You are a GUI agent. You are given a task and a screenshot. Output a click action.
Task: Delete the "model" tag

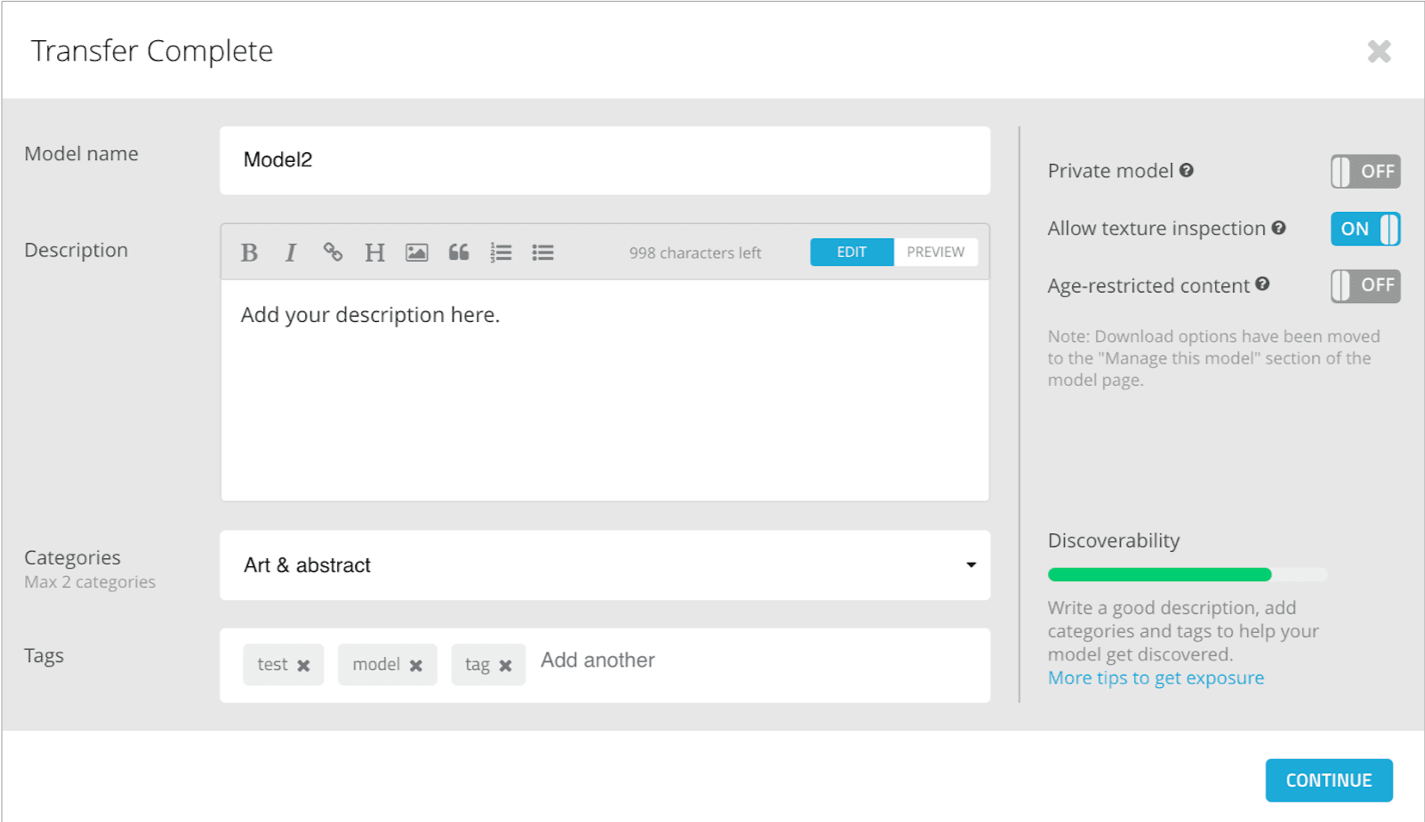click(416, 666)
